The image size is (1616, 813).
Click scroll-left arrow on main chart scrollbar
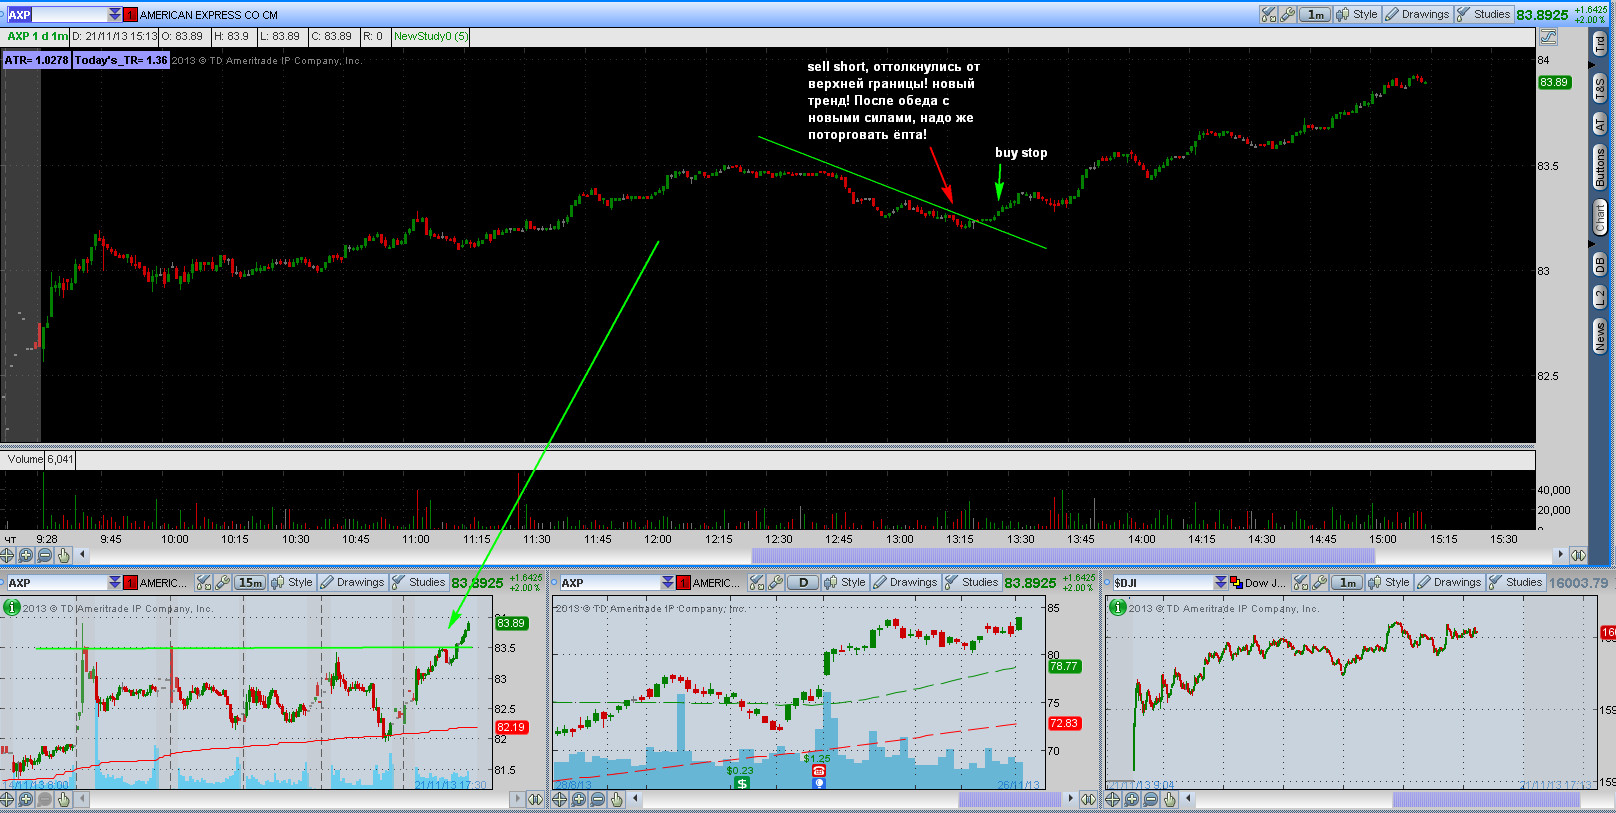pos(83,555)
